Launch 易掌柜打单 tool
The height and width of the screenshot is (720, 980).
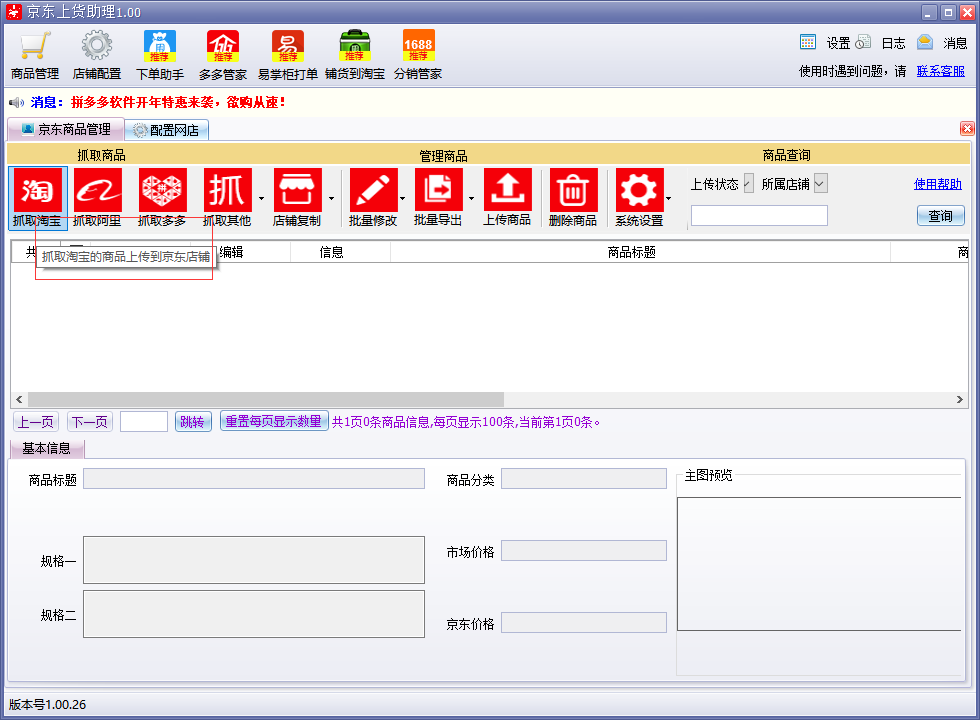(288, 55)
